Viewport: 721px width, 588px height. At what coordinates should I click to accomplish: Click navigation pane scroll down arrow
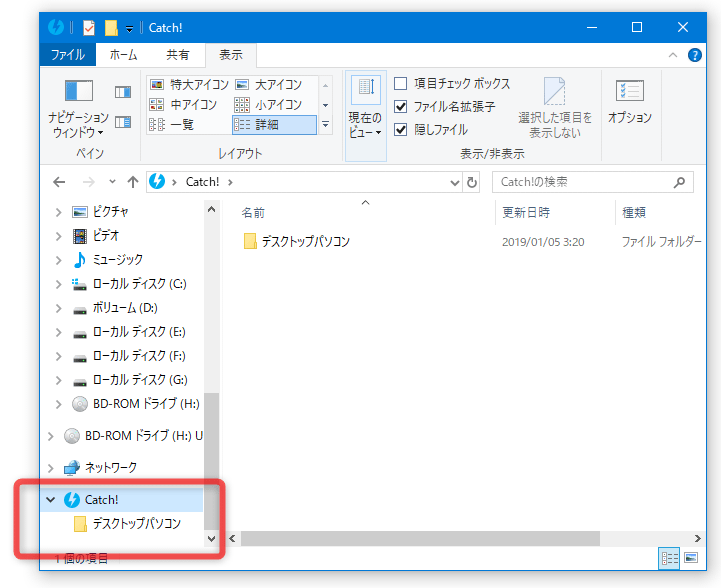pyautogui.click(x=212, y=538)
